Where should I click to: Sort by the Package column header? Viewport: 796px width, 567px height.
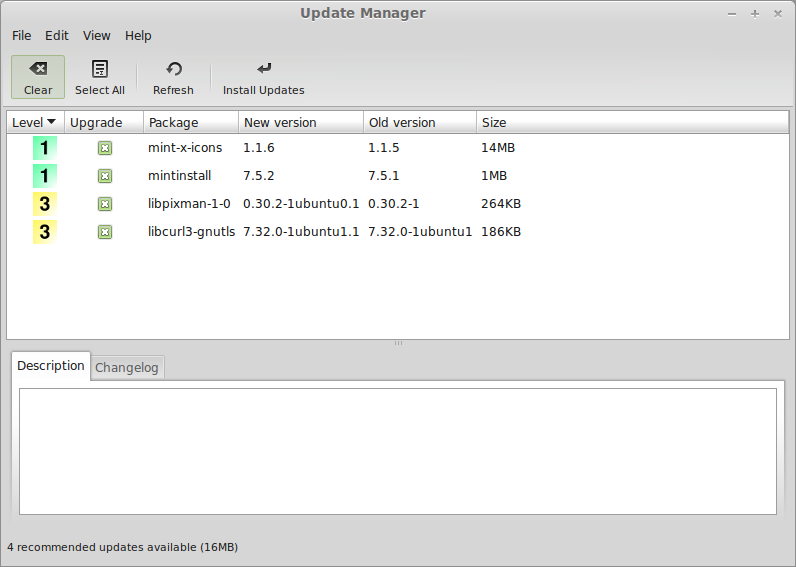pyautogui.click(x=191, y=122)
